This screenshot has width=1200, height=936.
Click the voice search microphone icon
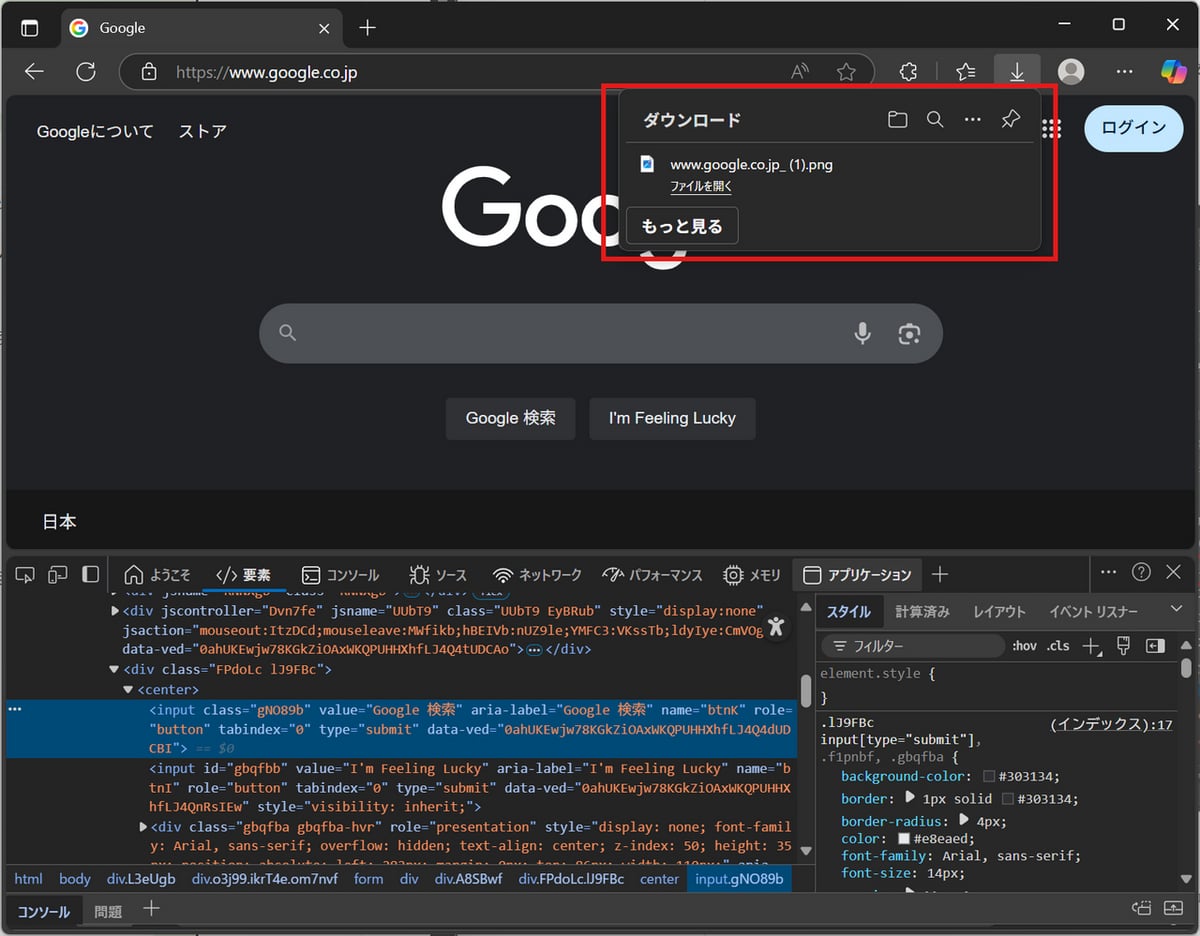pos(862,334)
